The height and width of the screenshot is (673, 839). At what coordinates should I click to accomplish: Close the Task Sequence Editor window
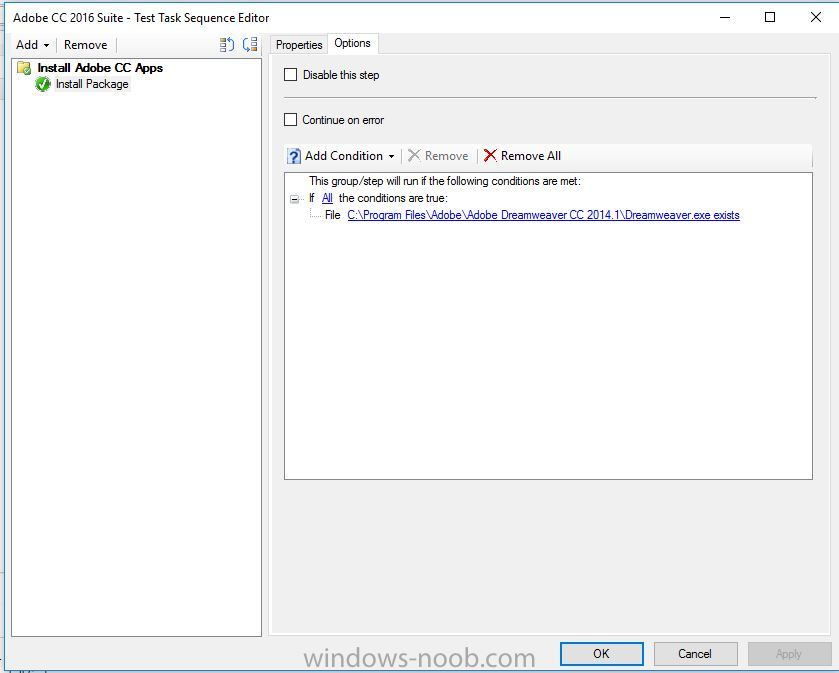[x=815, y=17]
